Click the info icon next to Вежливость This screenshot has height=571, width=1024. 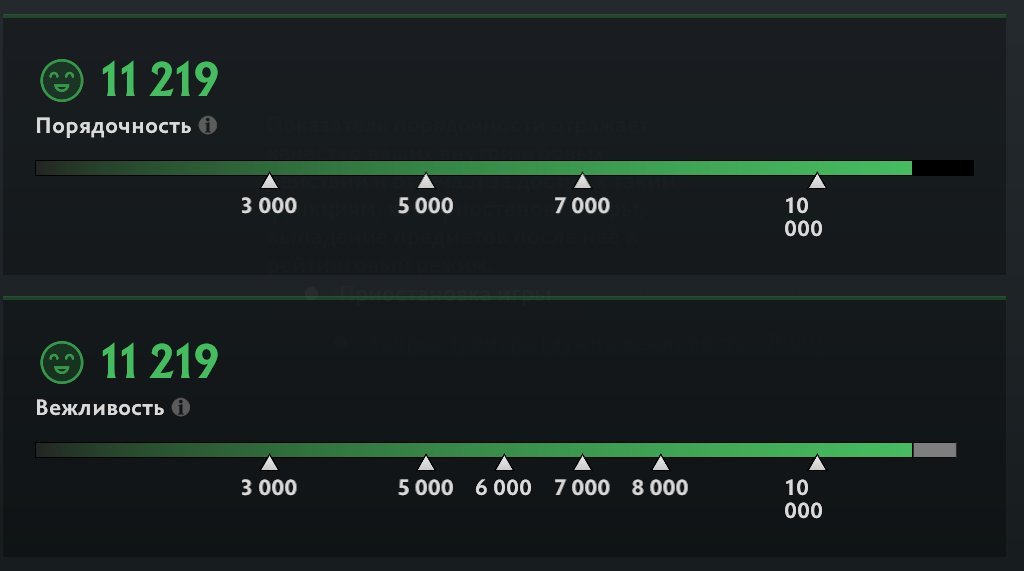point(181,408)
